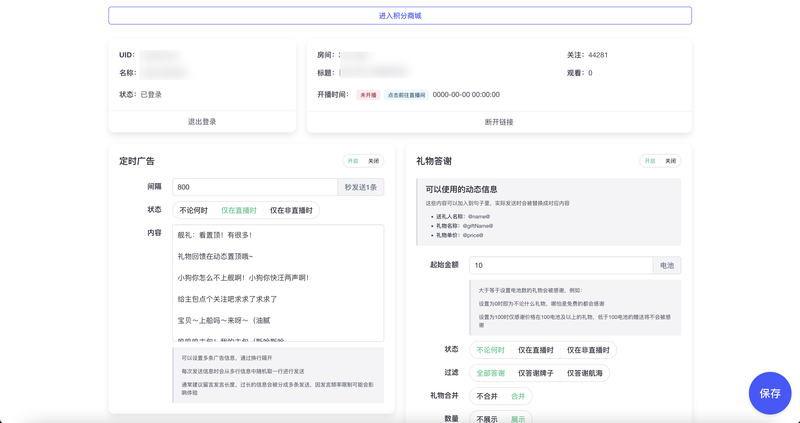Choose 不合并 for 礼物合并
Screen dimensions: 800x423
pyautogui.click(x=487, y=396)
